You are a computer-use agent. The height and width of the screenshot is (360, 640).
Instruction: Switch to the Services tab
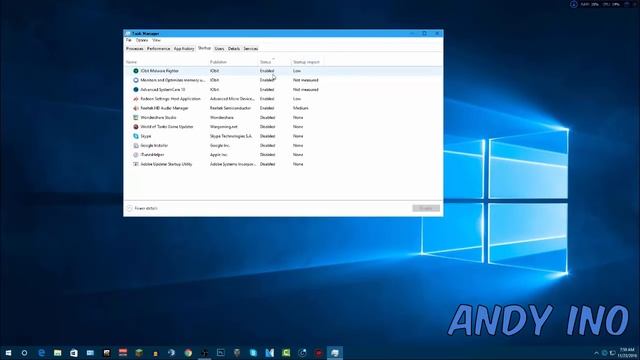point(251,49)
